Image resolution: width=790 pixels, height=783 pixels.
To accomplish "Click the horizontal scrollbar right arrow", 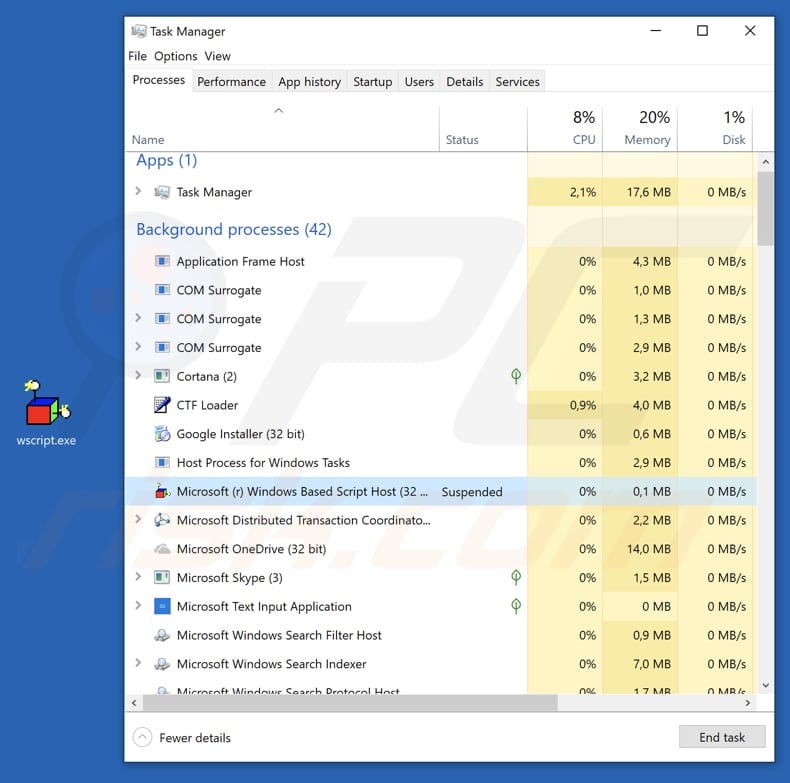I will (x=748, y=702).
